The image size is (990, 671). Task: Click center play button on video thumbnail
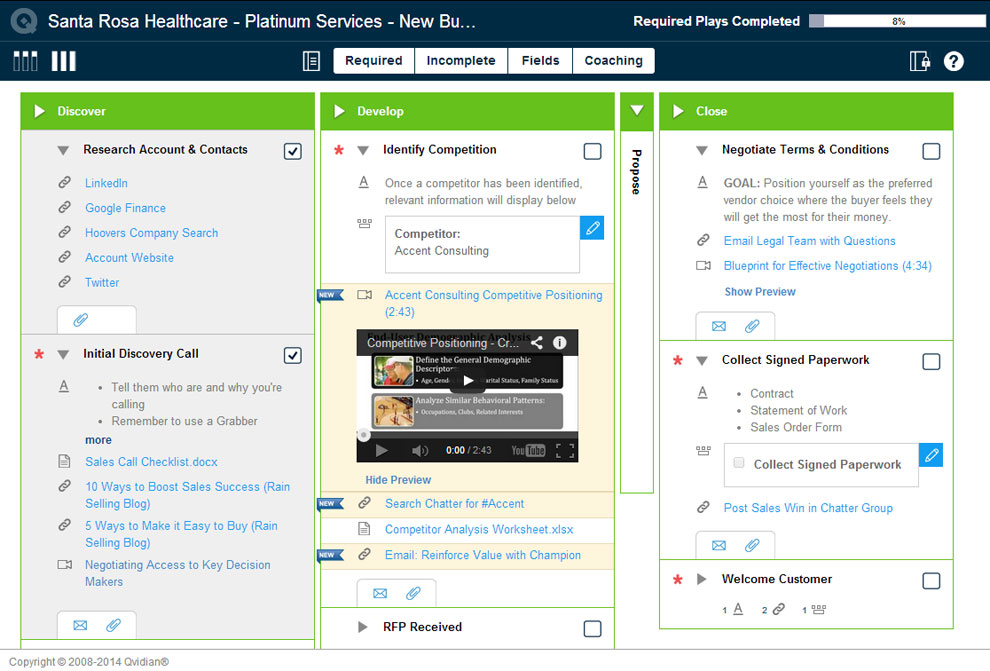468,381
